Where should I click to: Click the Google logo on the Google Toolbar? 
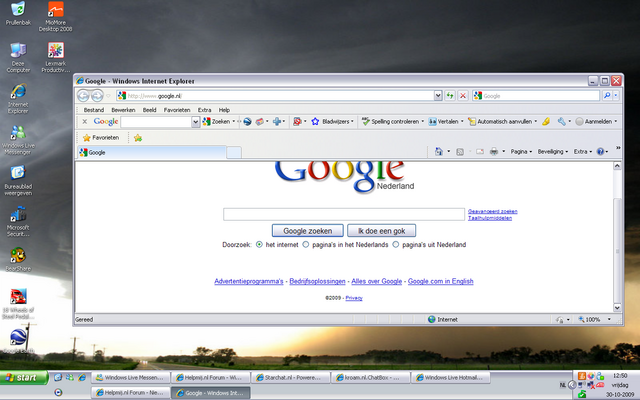click(106, 122)
